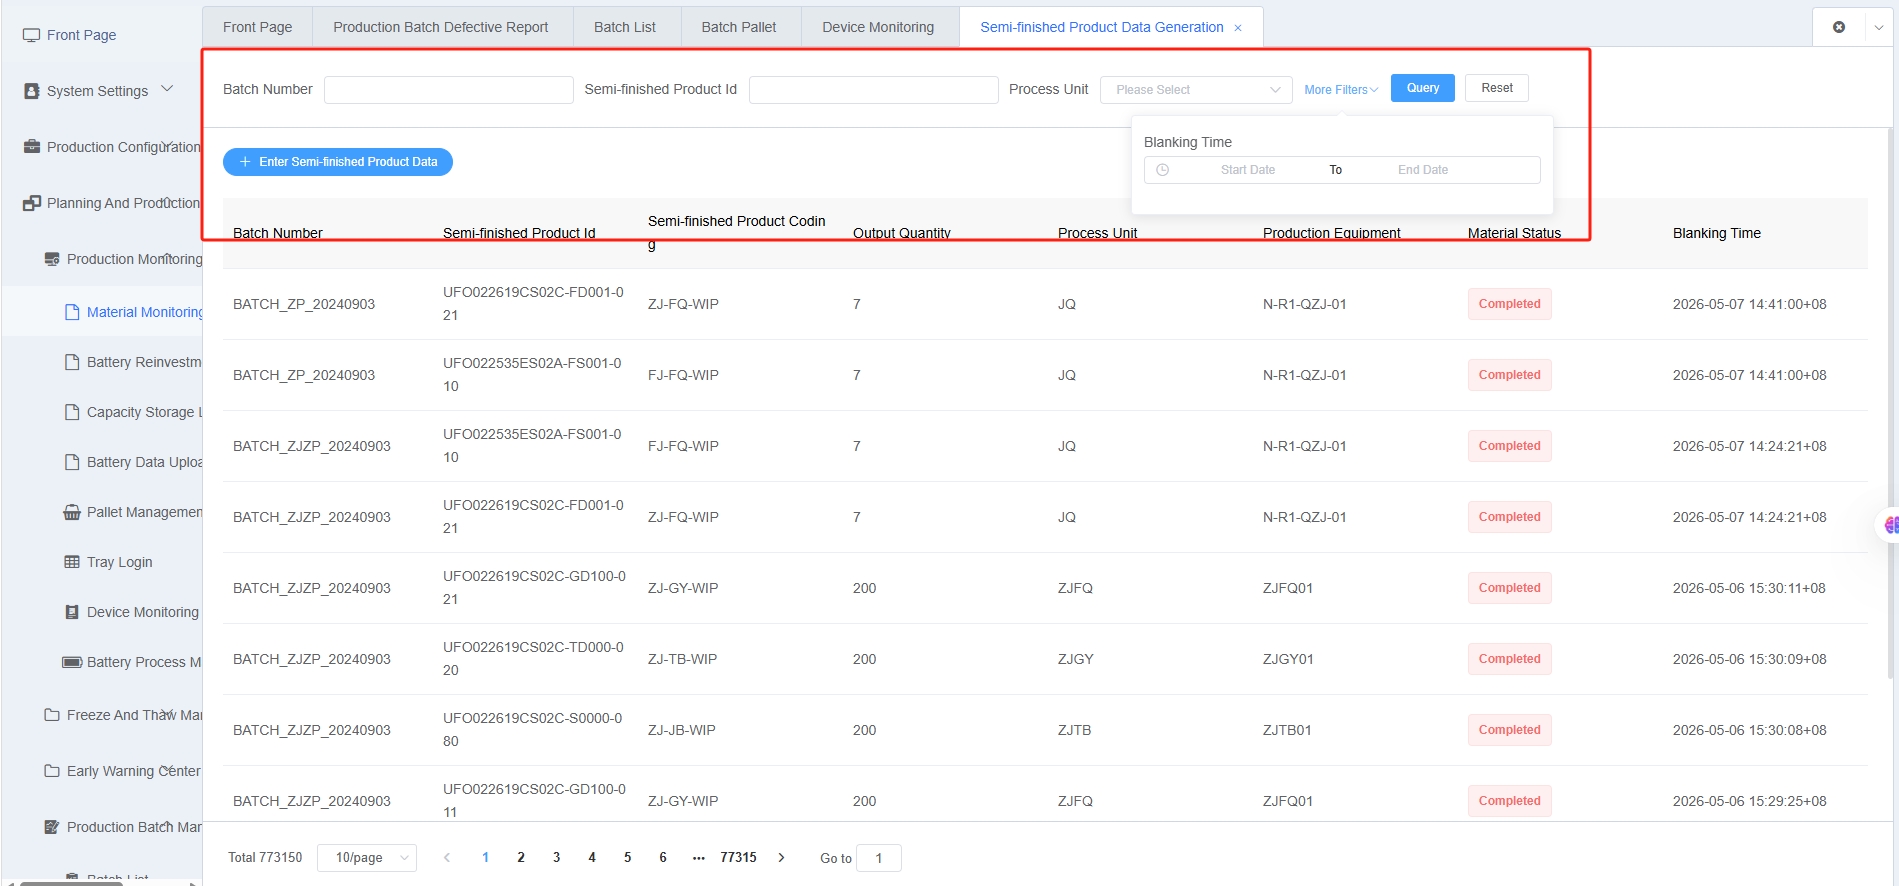This screenshot has width=1899, height=886.
Task: Switch to the Batch Pallet tab
Action: point(739,27)
